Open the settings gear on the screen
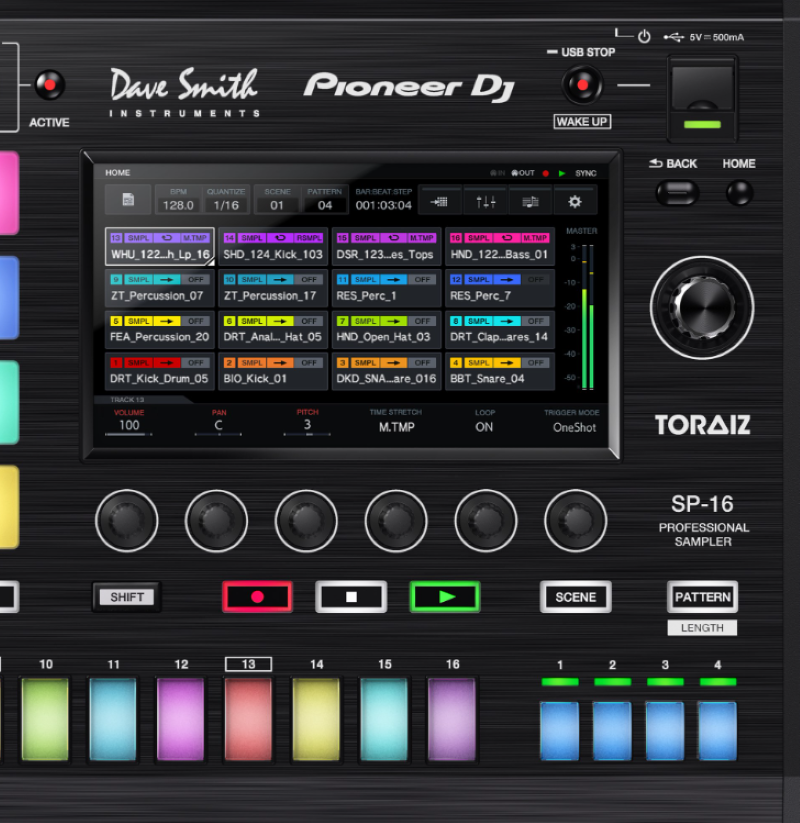 click(575, 202)
